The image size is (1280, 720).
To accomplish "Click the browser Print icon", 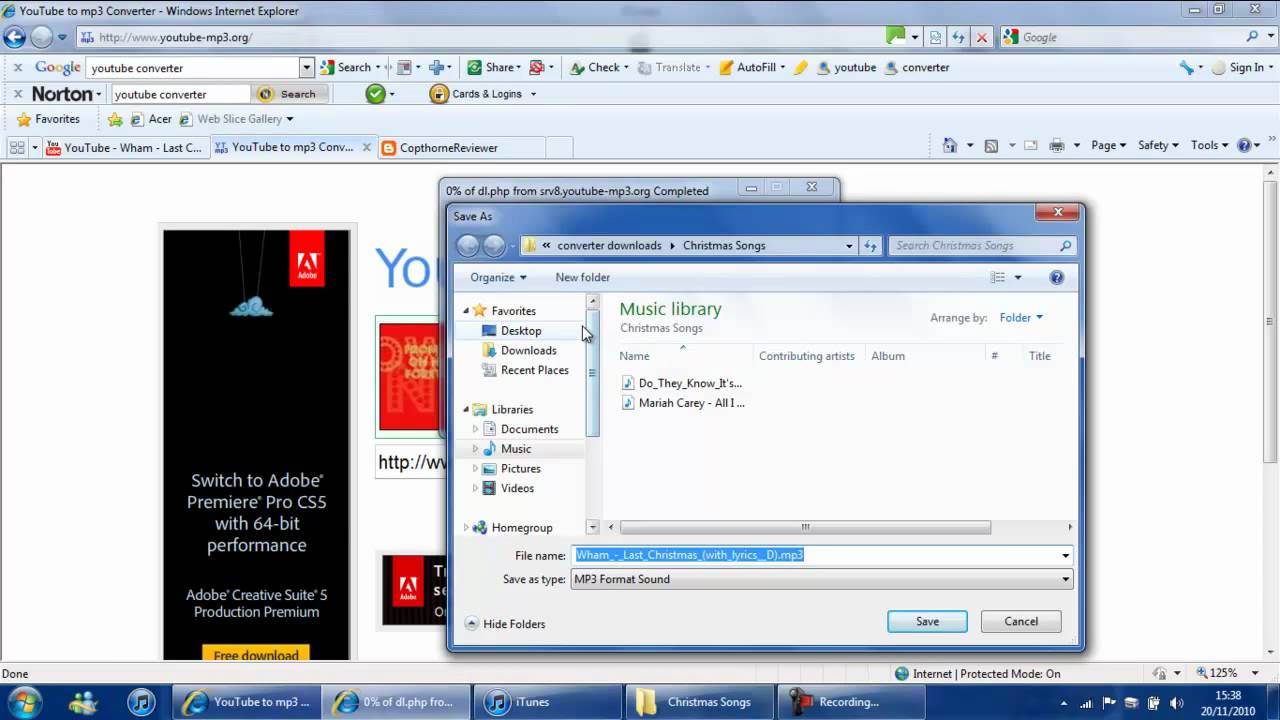I will (x=1056, y=146).
